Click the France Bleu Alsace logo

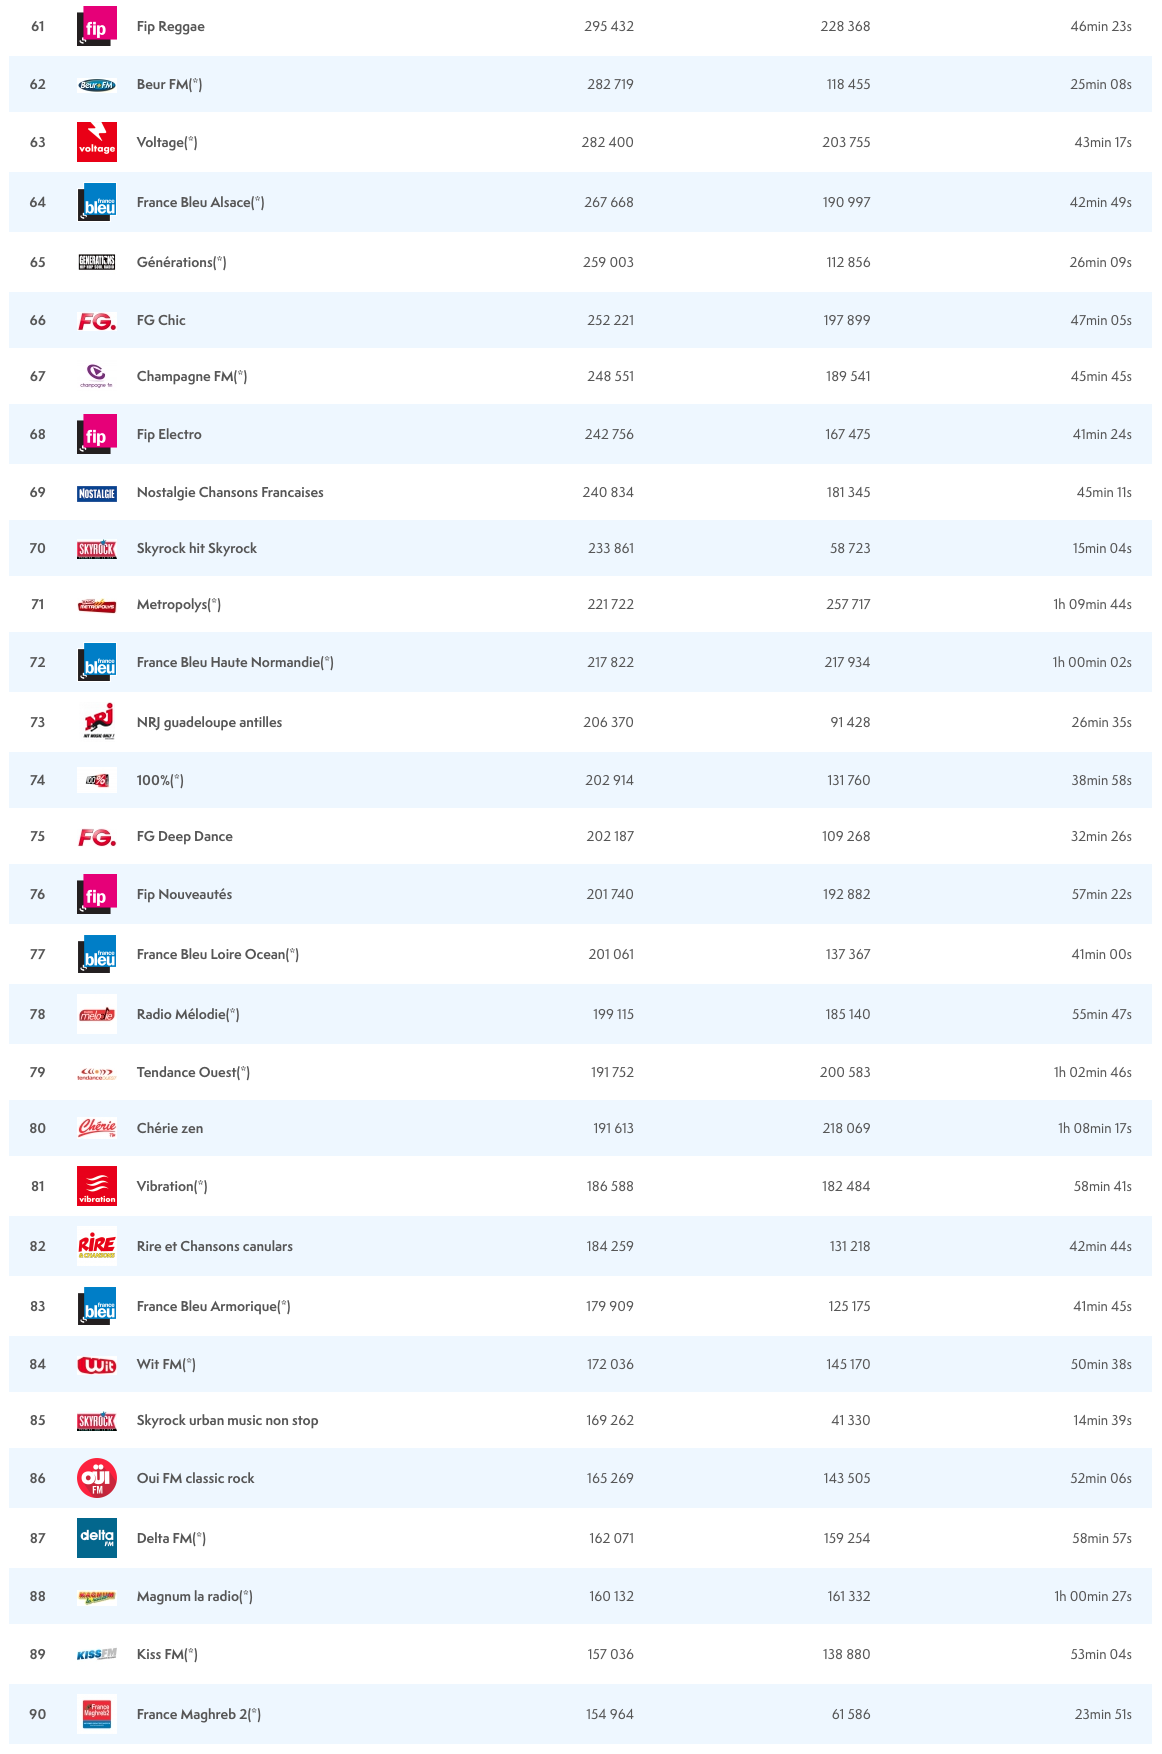97,202
